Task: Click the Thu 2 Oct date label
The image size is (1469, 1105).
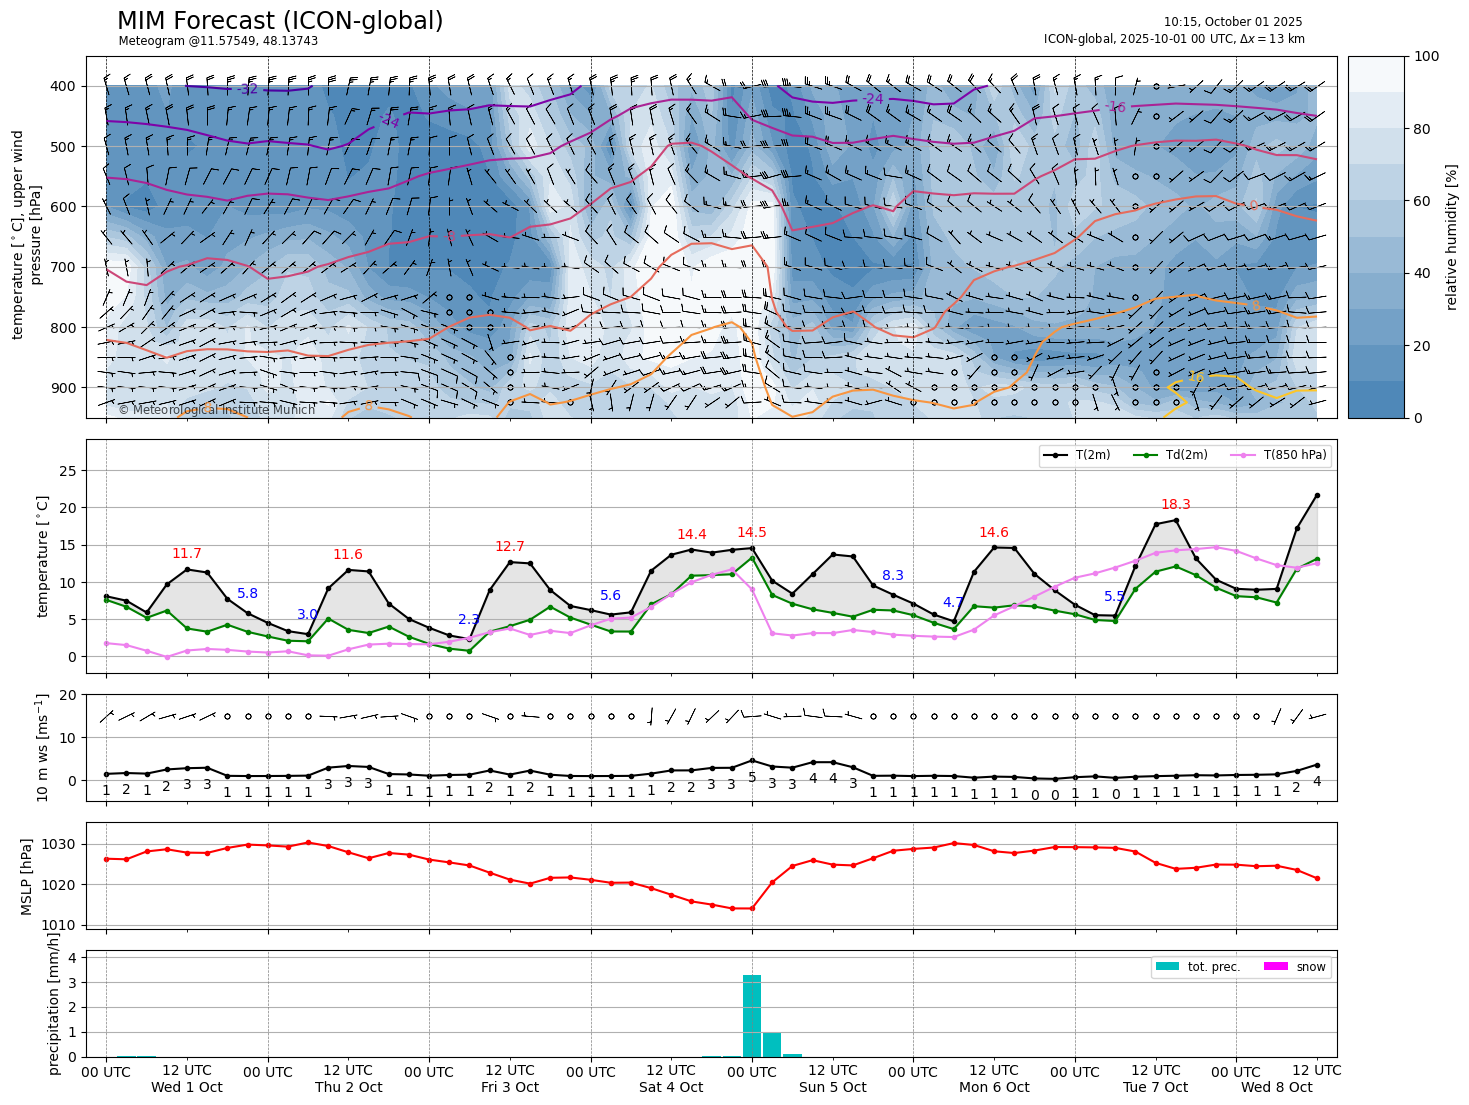Action: pos(349,1088)
